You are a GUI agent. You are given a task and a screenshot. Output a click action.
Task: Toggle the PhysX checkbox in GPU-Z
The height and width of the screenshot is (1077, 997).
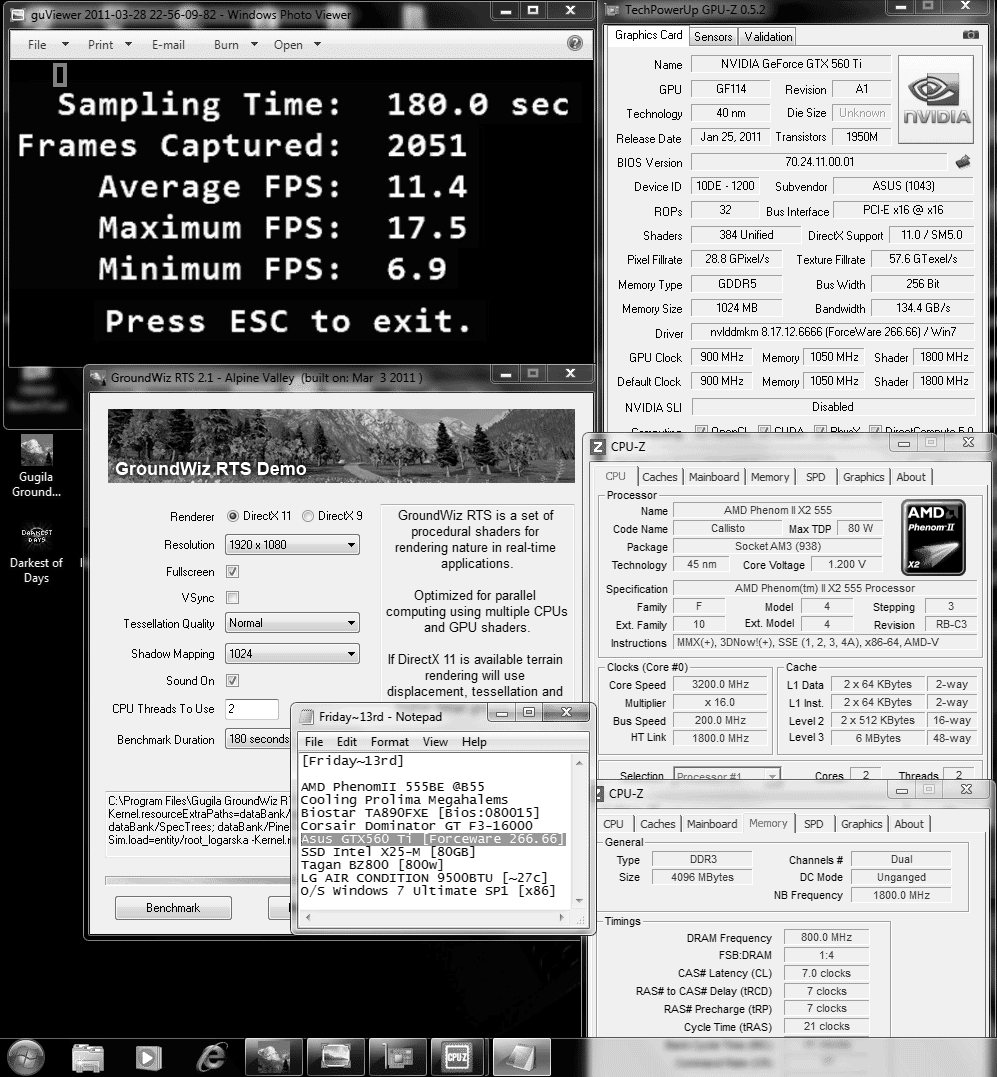[820, 431]
